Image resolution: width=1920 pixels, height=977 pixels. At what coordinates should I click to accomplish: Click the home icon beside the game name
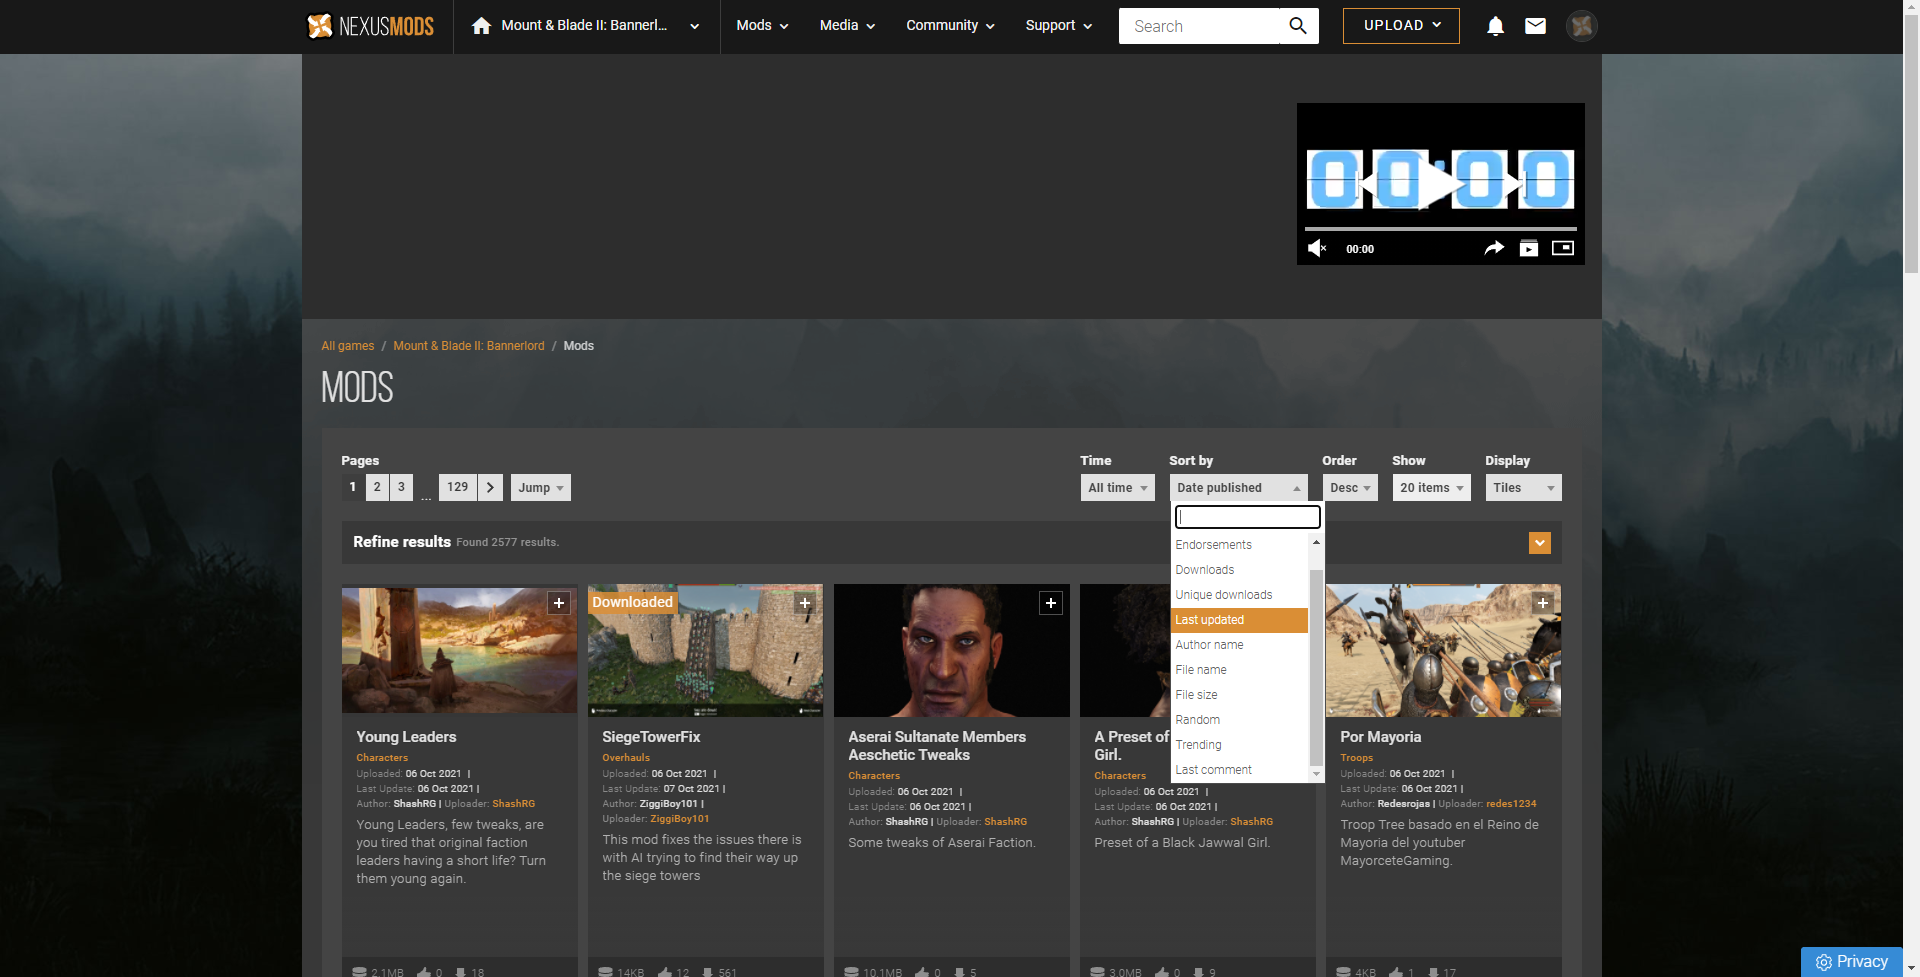(481, 26)
